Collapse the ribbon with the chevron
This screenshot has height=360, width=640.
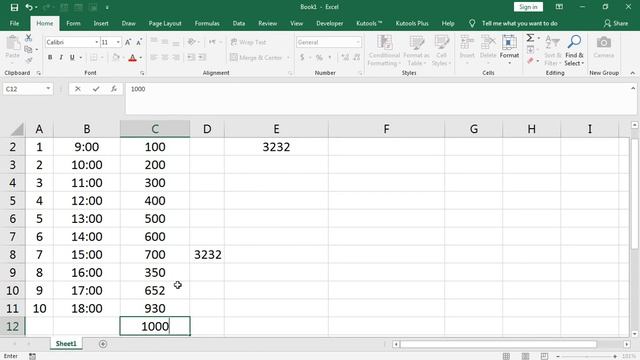coord(633,73)
